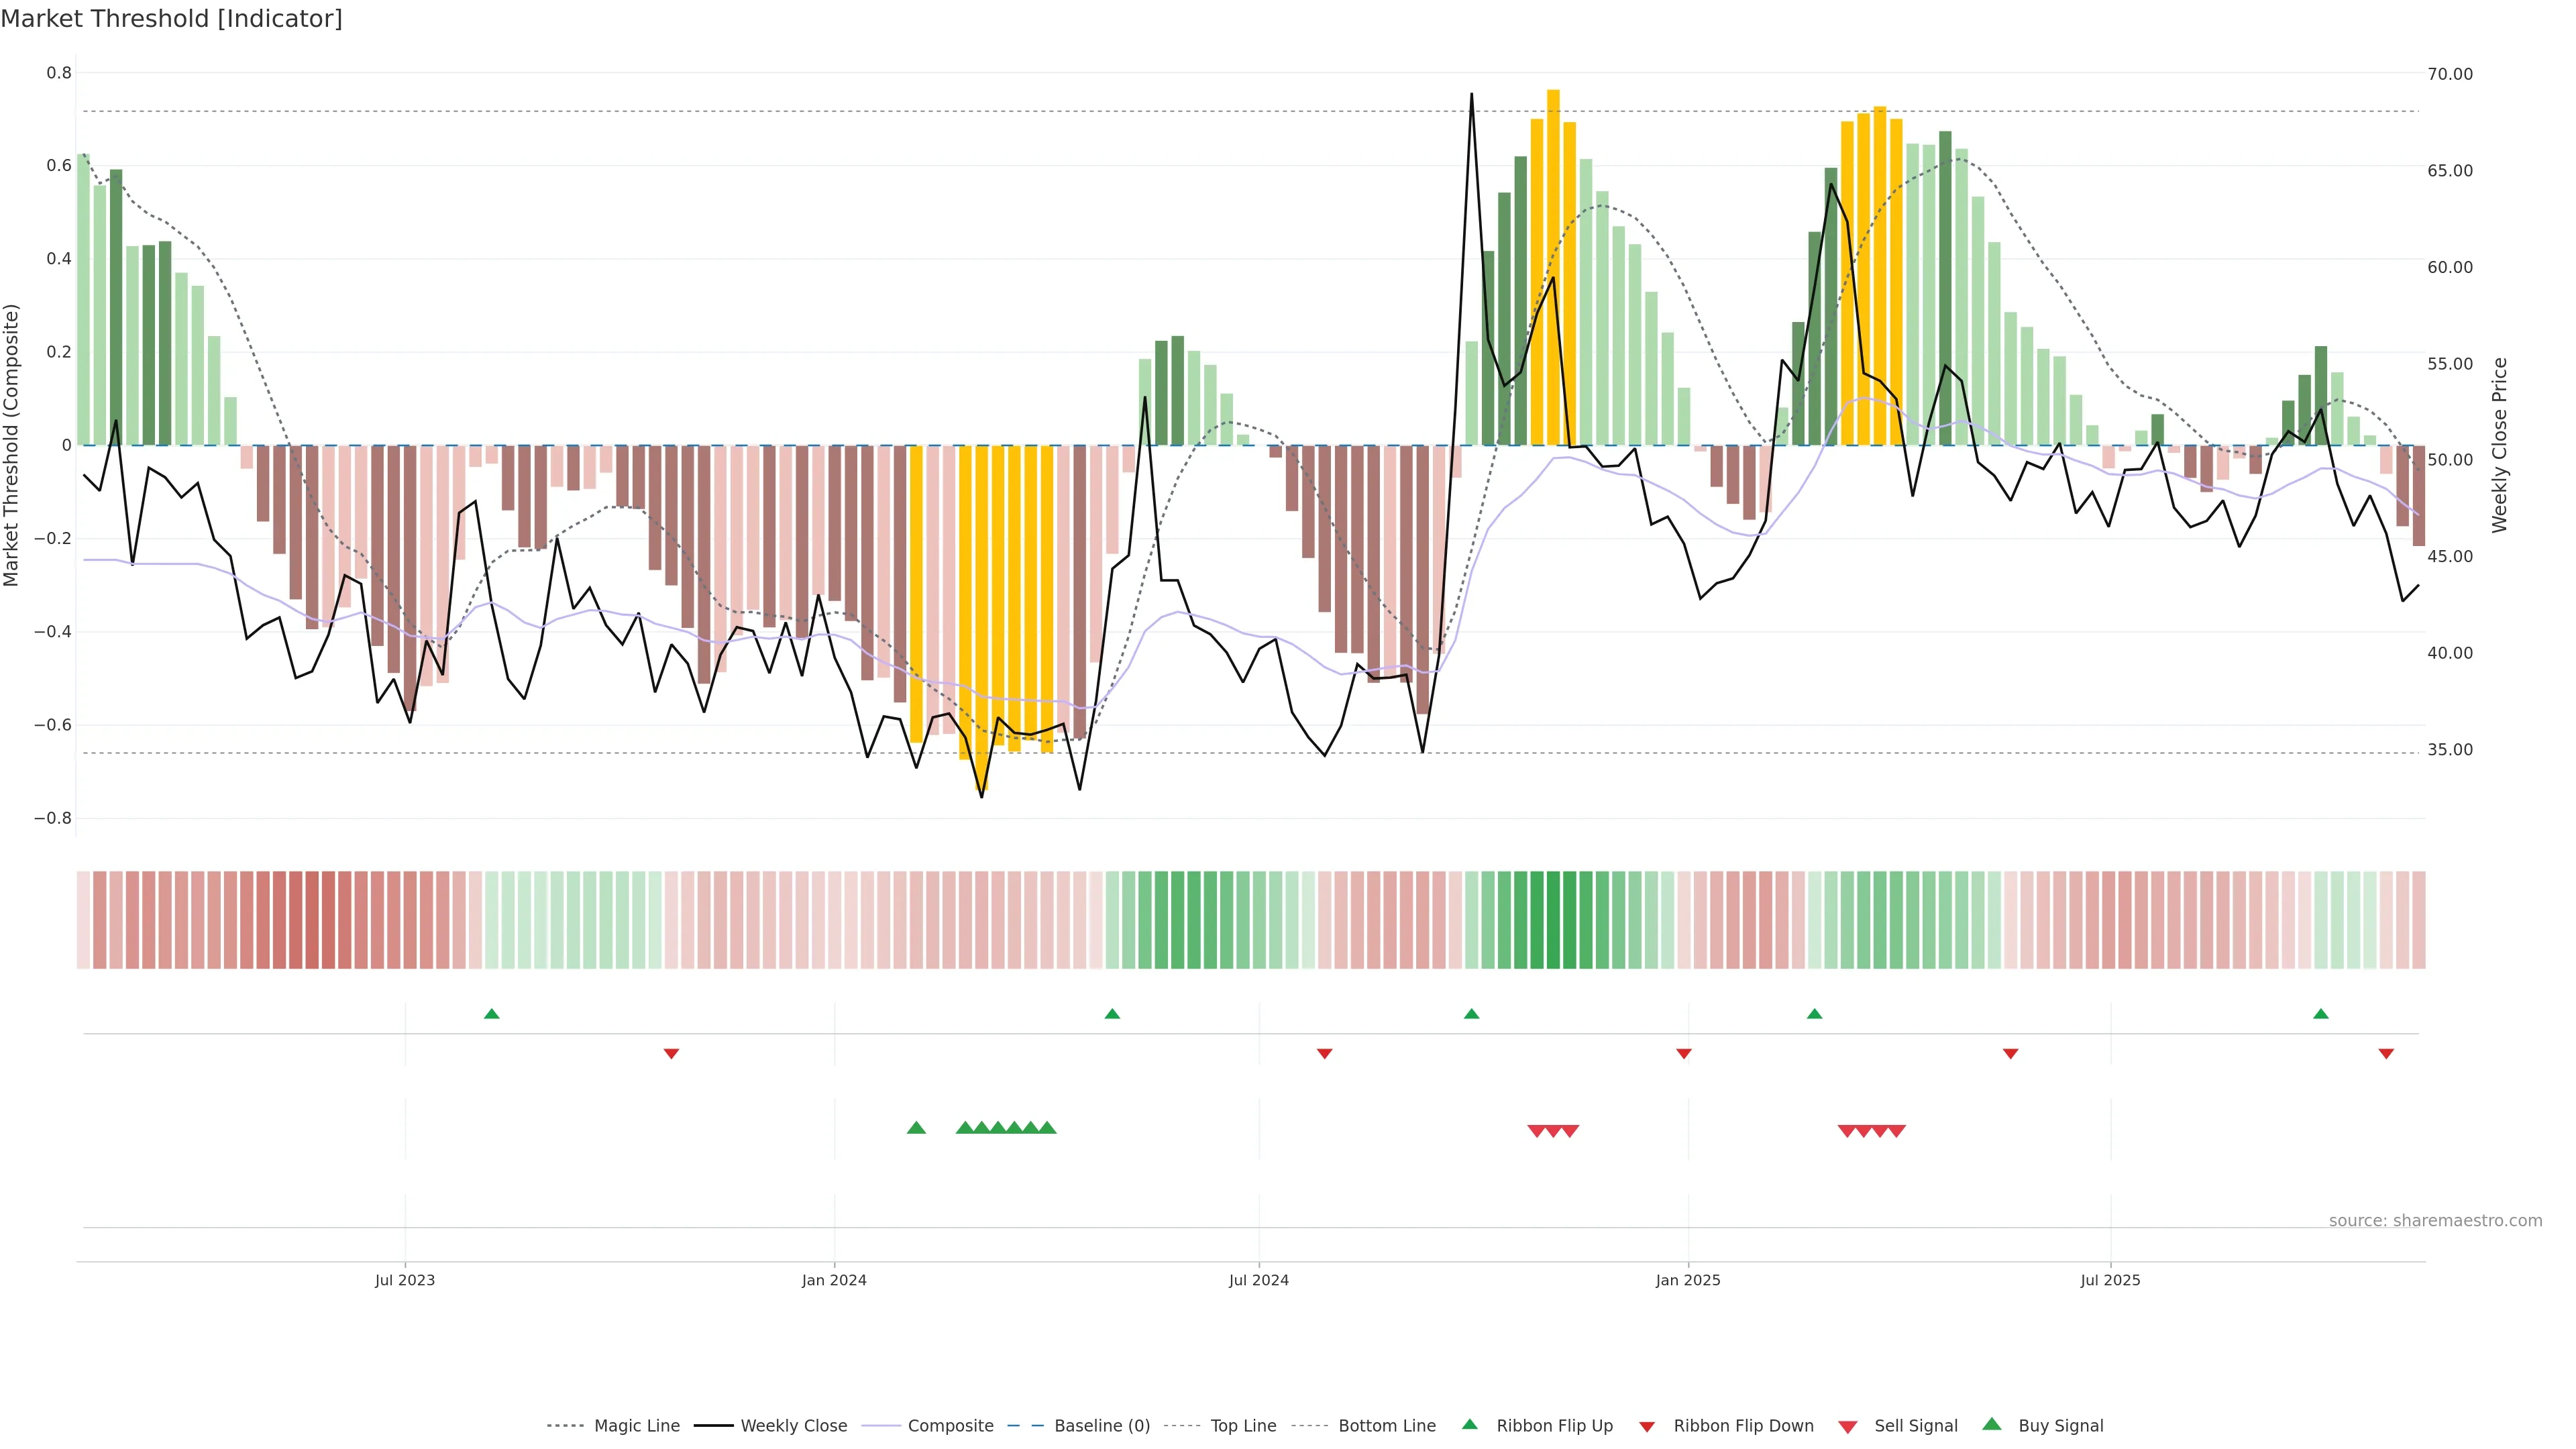Click the Baseline (0) legend label
This screenshot has width=2576, height=1449.
(x=1102, y=1425)
